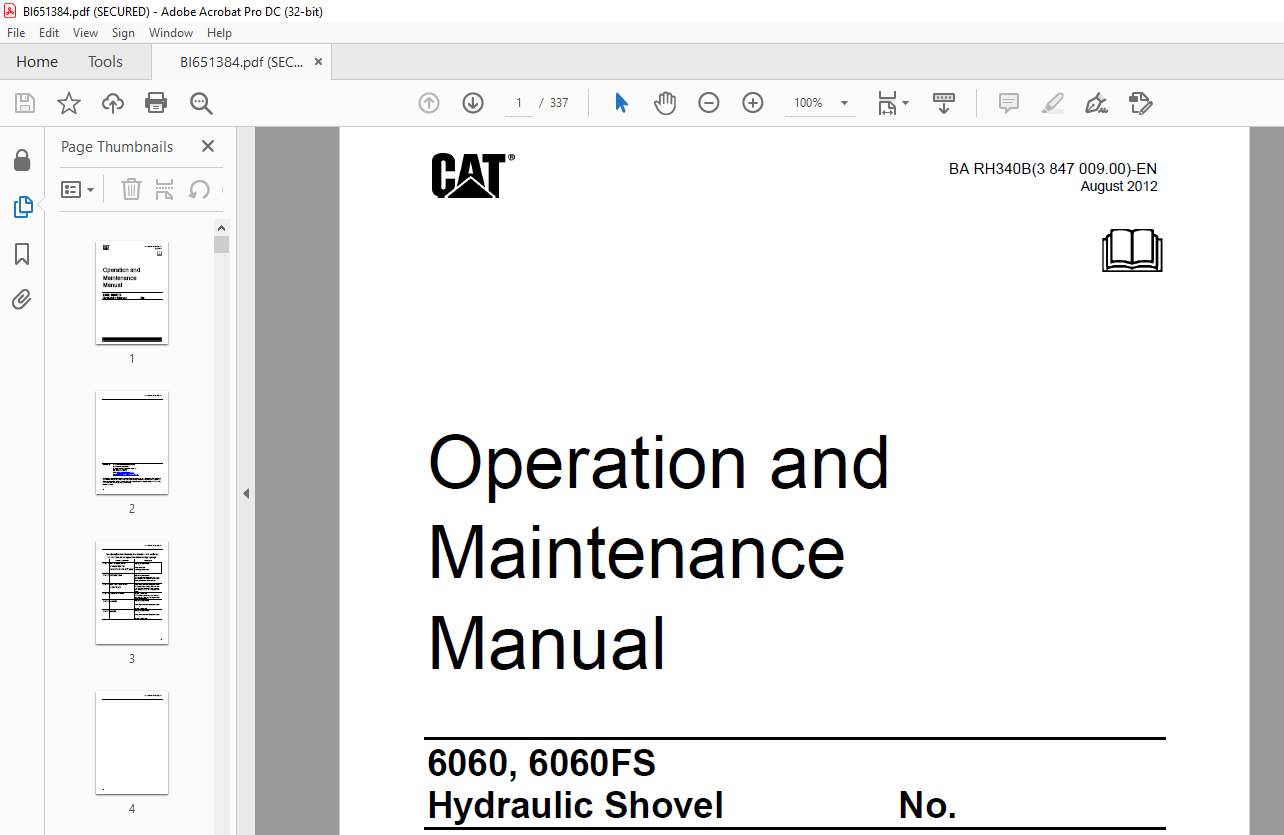Click the page break print icon
Image resolution: width=1284 pixels, height=835 pixels.
(165, 189)
